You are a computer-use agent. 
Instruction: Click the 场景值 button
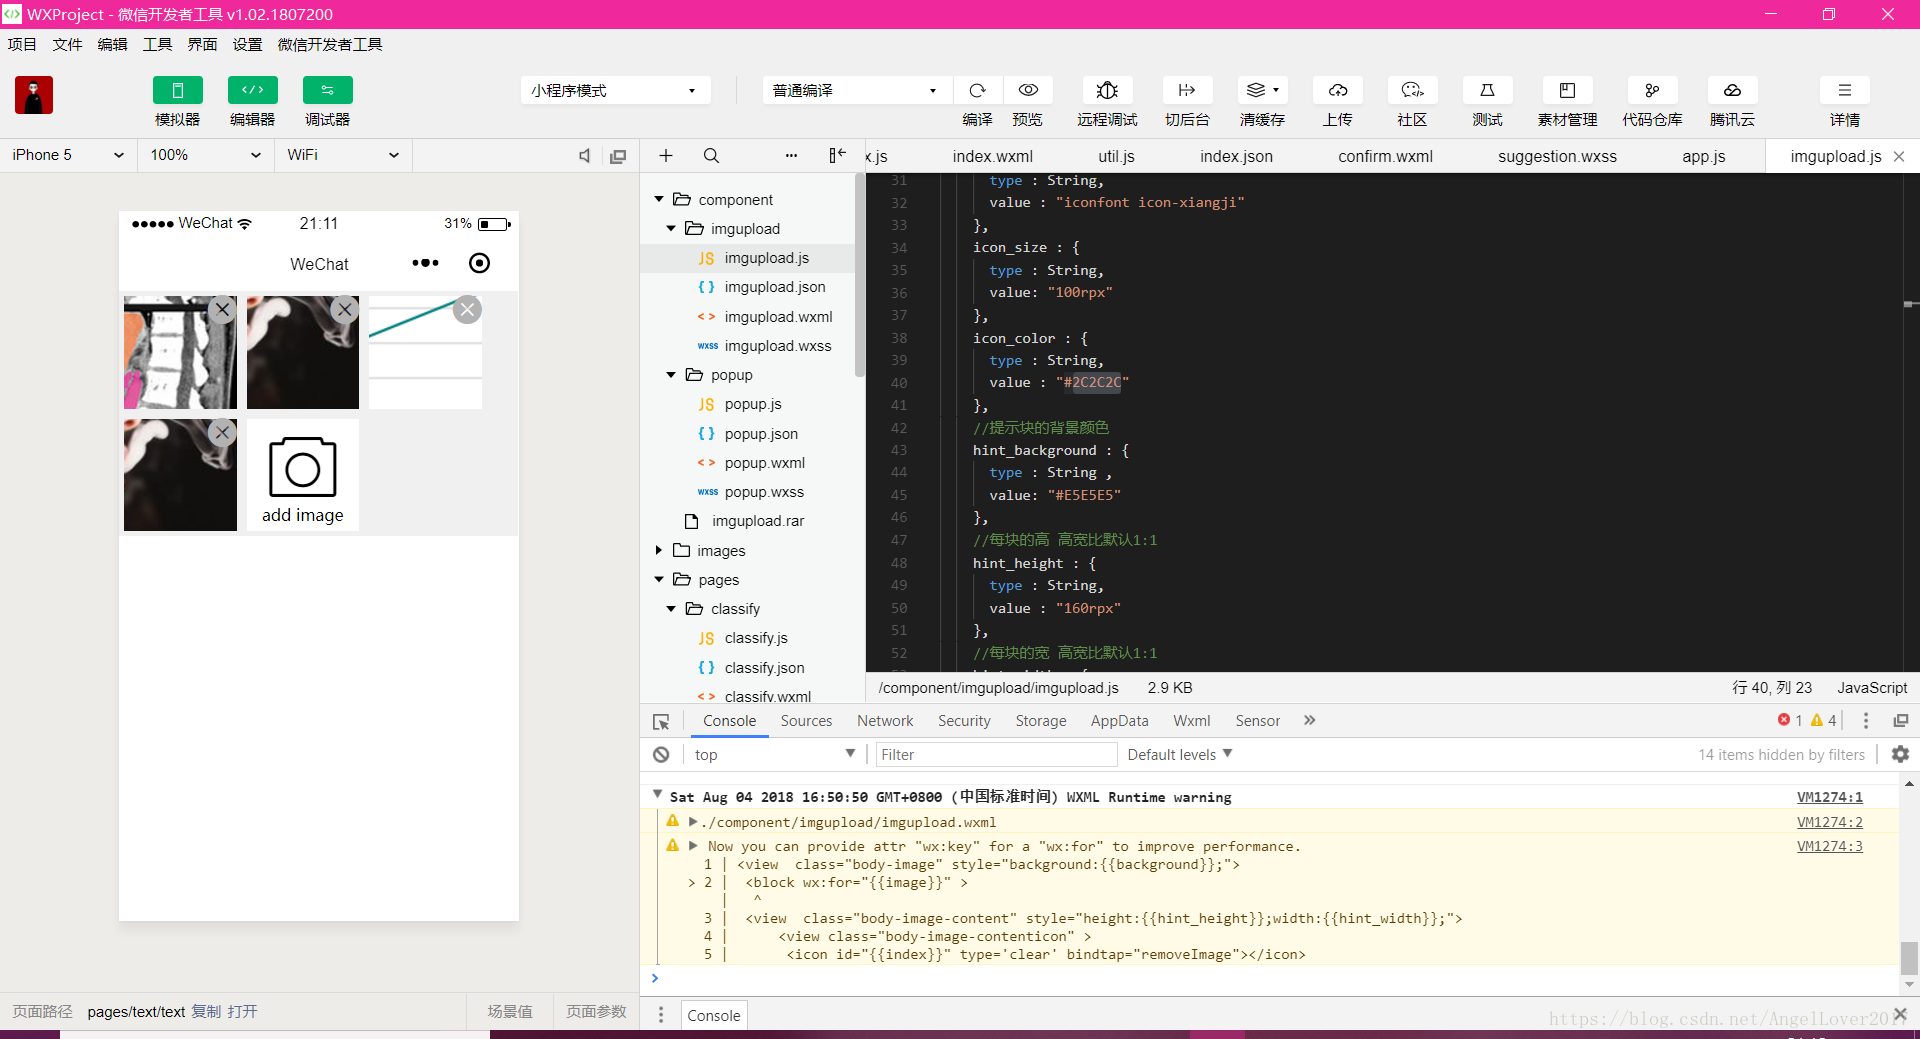pyautogui.click(x=510, y=1011)
